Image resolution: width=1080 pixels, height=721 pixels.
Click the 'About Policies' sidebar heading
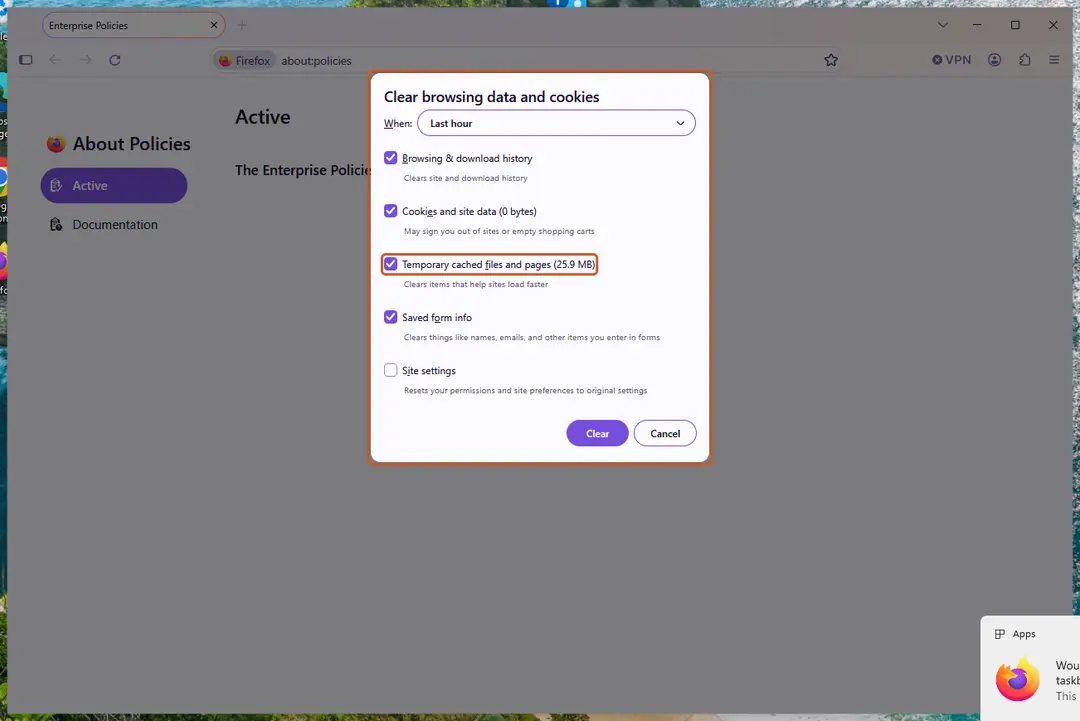pos(132,144)
